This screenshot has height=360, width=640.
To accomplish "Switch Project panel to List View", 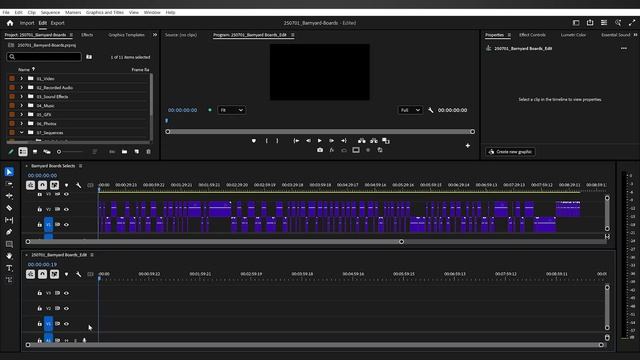I will click(x=23, y=152).
